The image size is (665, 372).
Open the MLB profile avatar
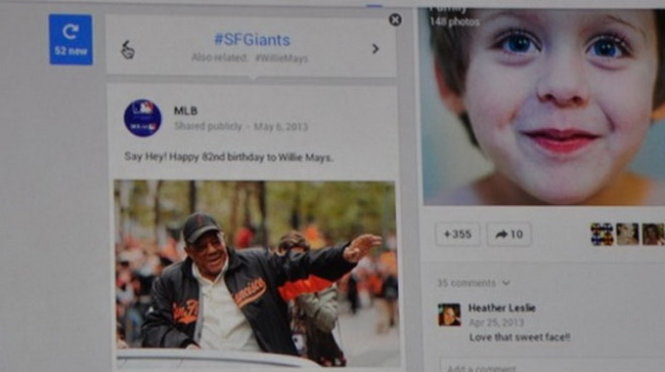coord(142,118)
